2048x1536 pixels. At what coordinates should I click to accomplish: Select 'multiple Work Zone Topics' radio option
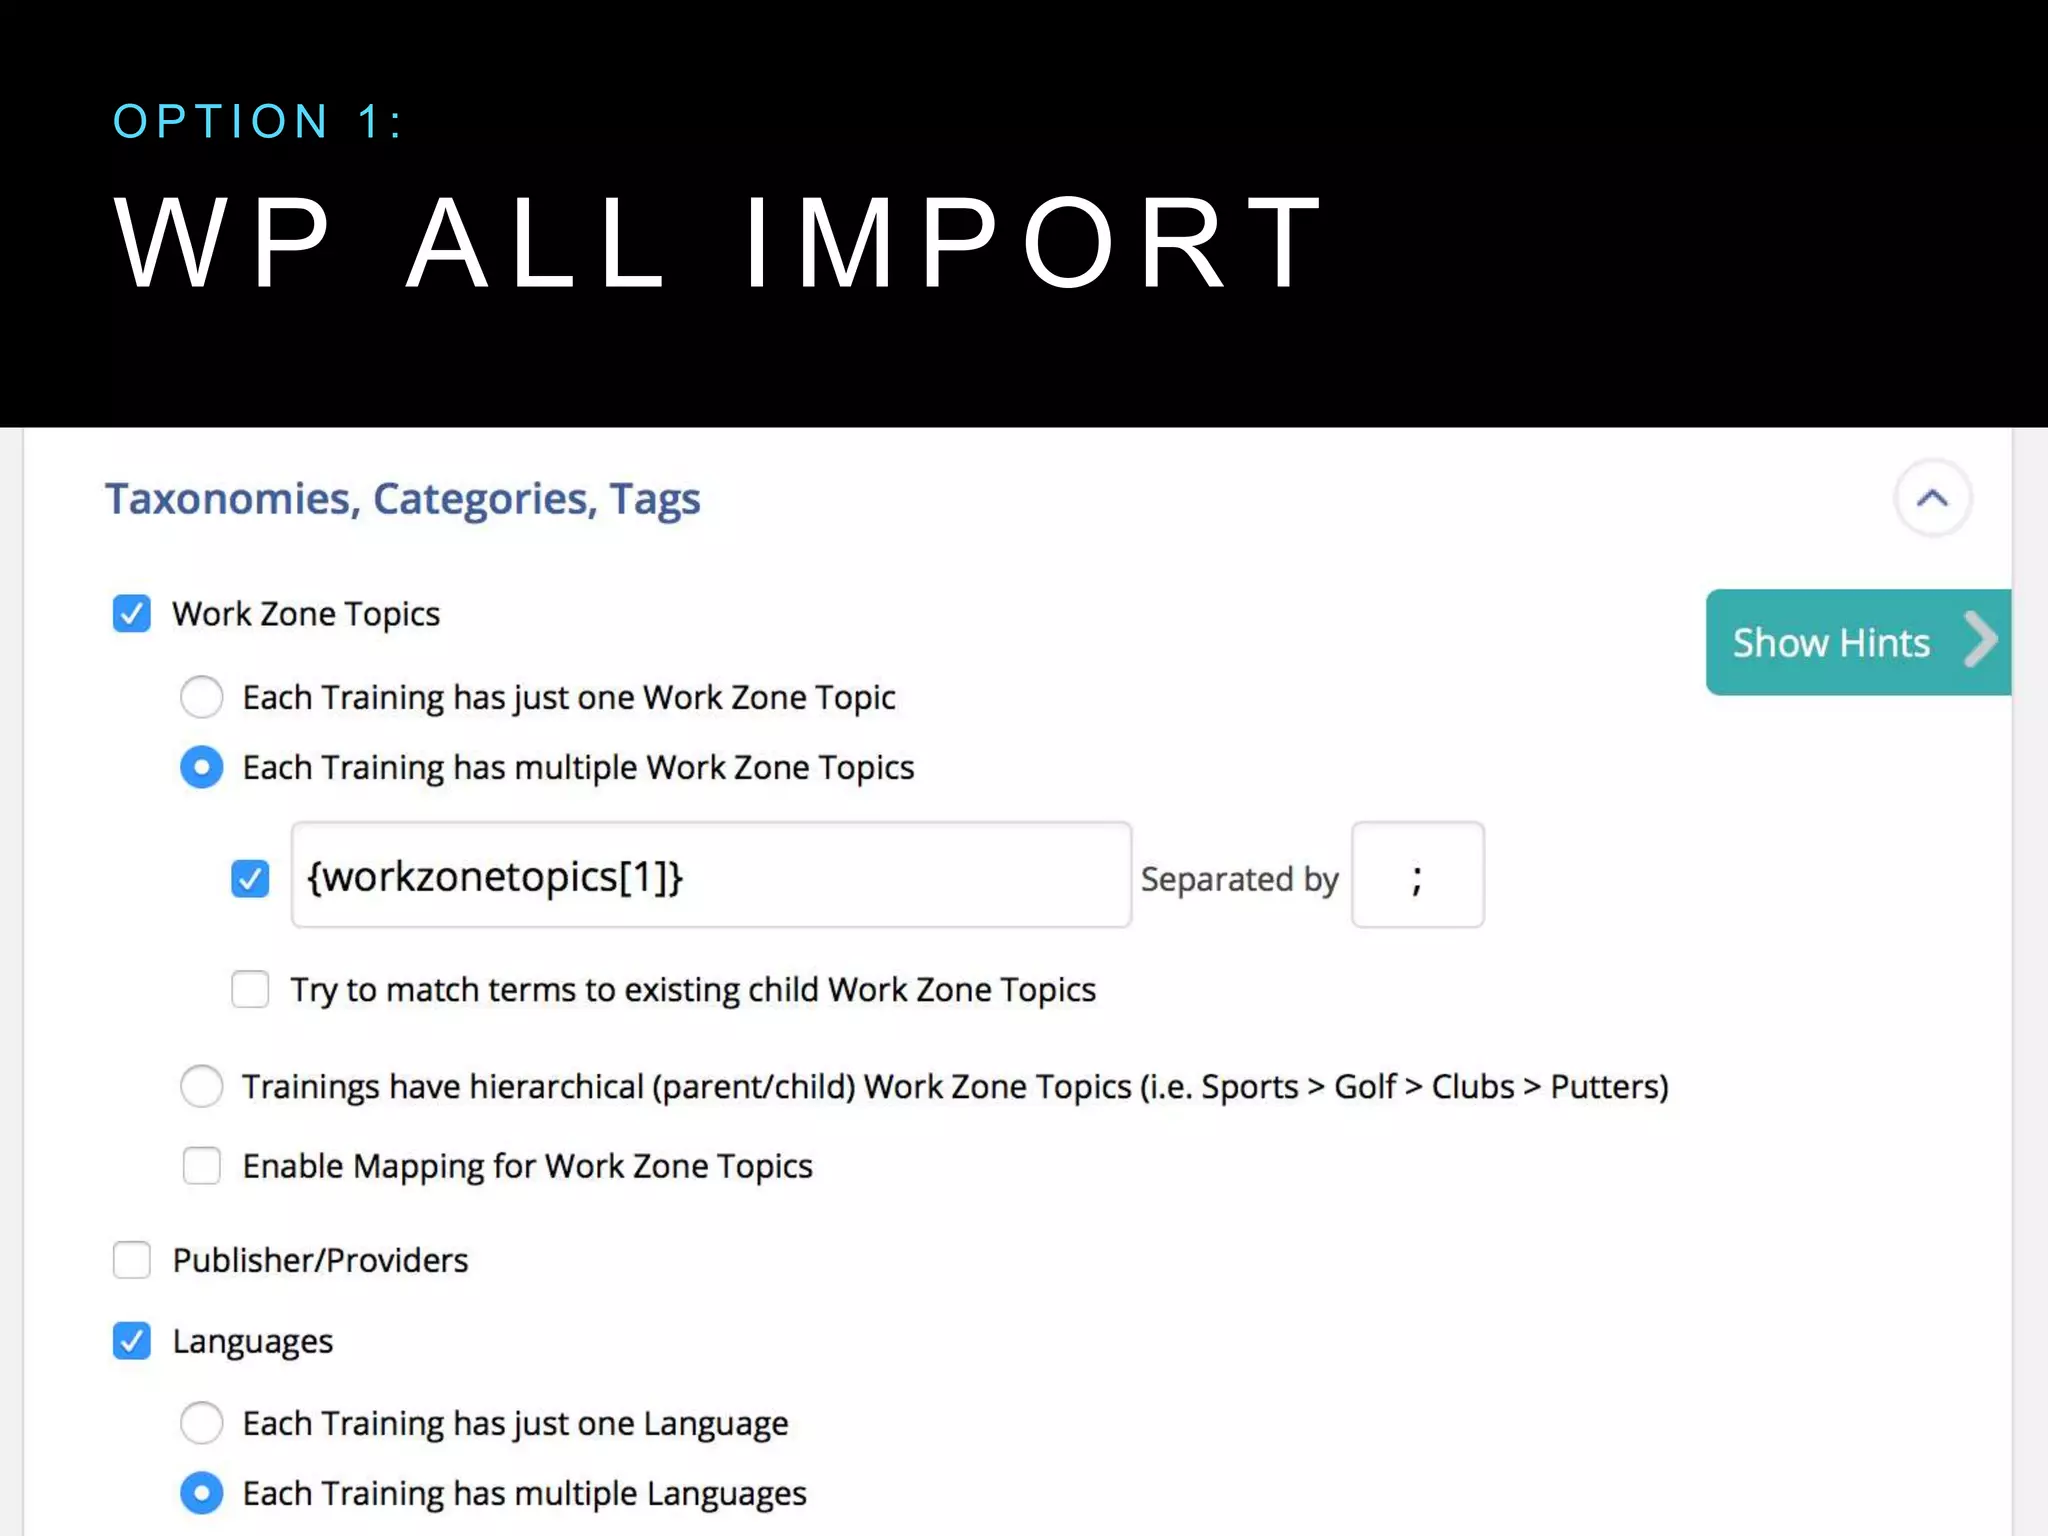[201, 767]
